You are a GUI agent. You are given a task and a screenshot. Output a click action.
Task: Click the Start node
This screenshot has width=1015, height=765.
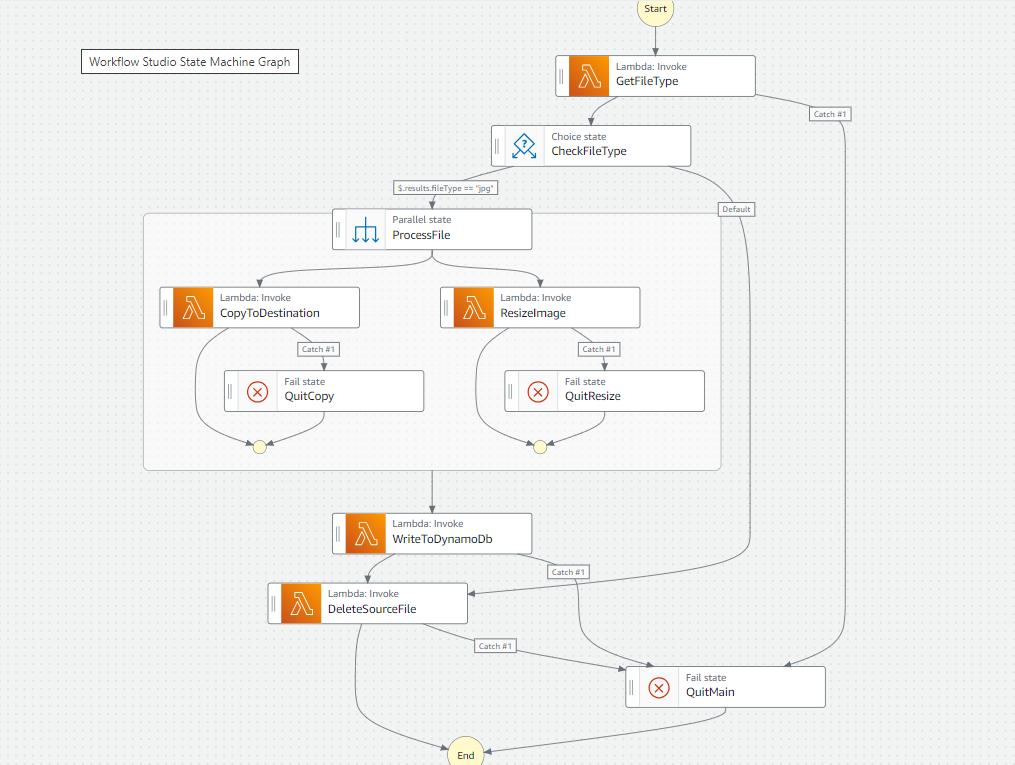[x=655, y=9]
